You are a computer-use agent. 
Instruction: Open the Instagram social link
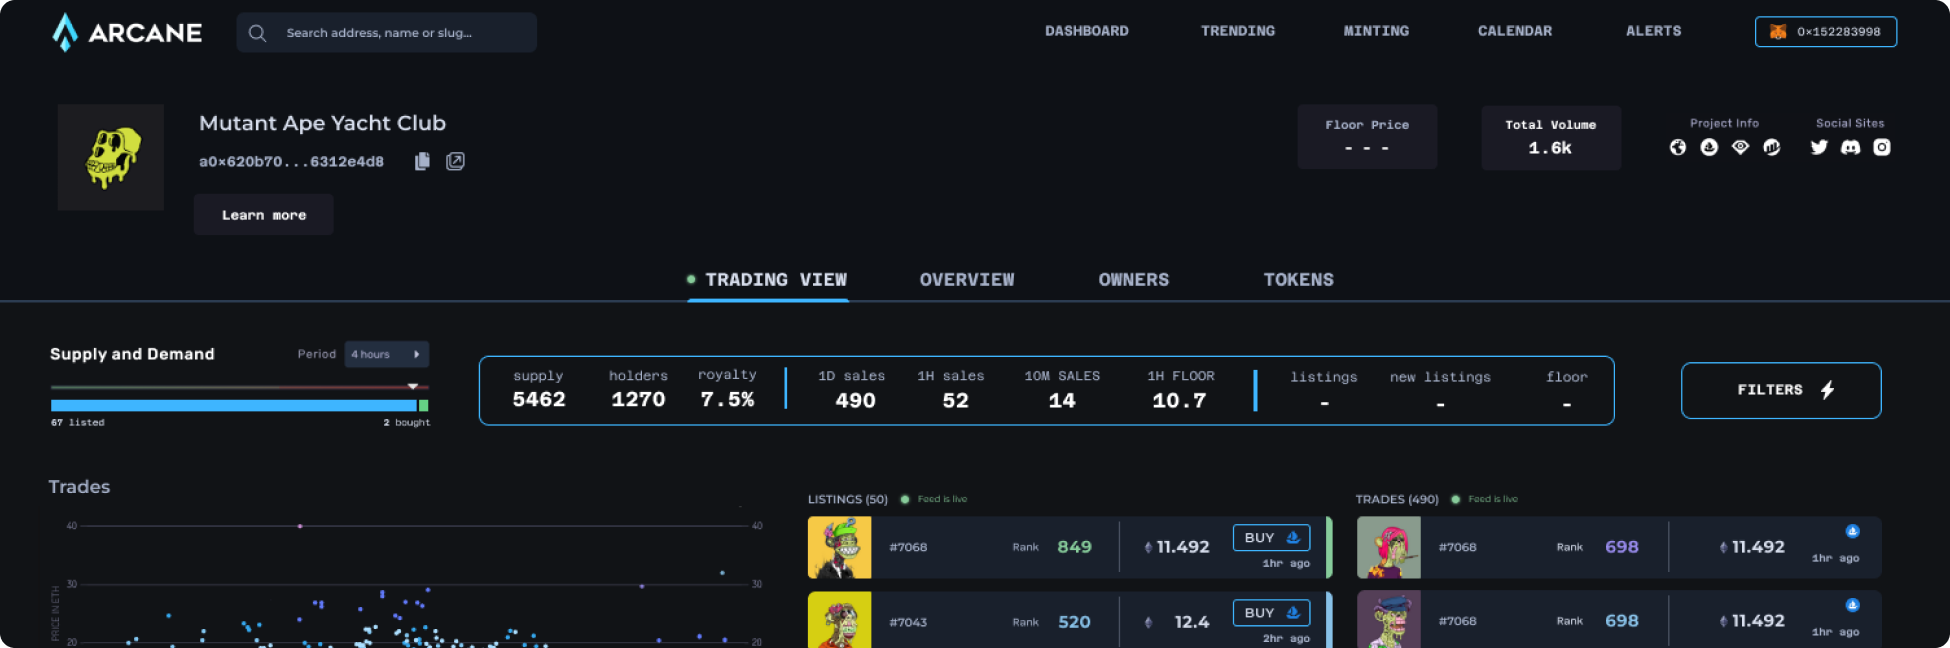click(1881, 147)
